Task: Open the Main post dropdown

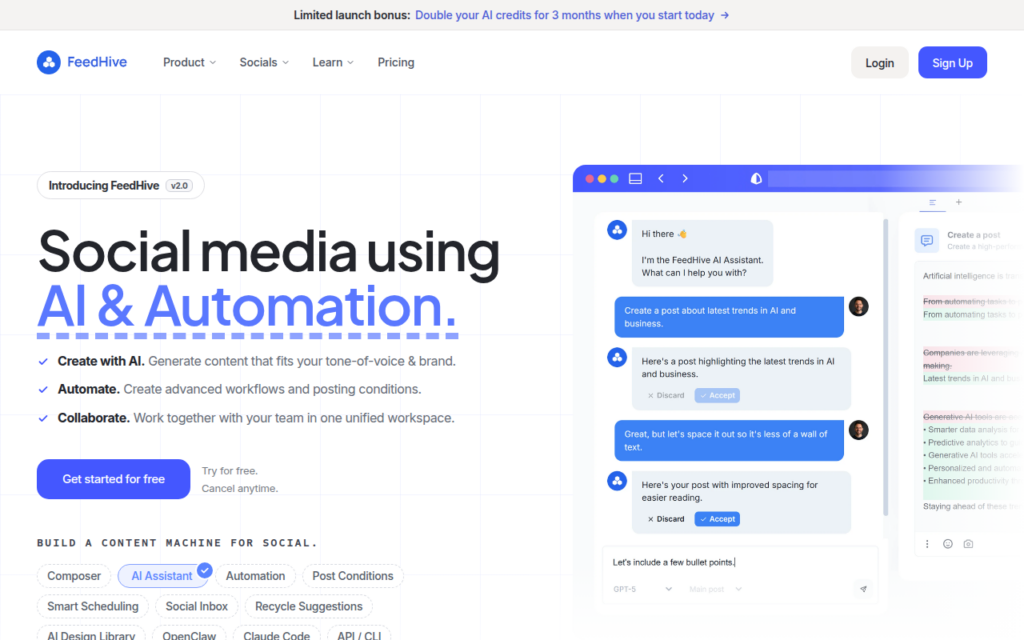Action: (716, 589)
